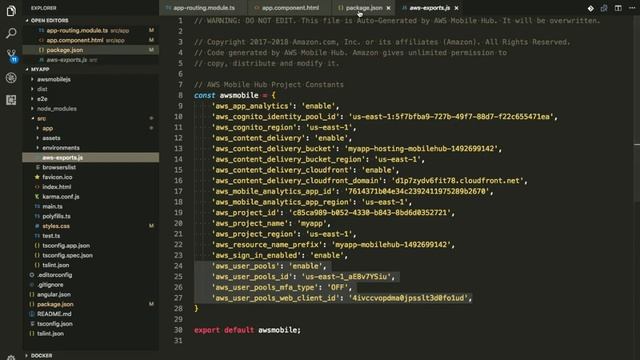The width and height of the screenshot is (640, 360).
Task: Click 'export default' on line 30
Action: 224,330
